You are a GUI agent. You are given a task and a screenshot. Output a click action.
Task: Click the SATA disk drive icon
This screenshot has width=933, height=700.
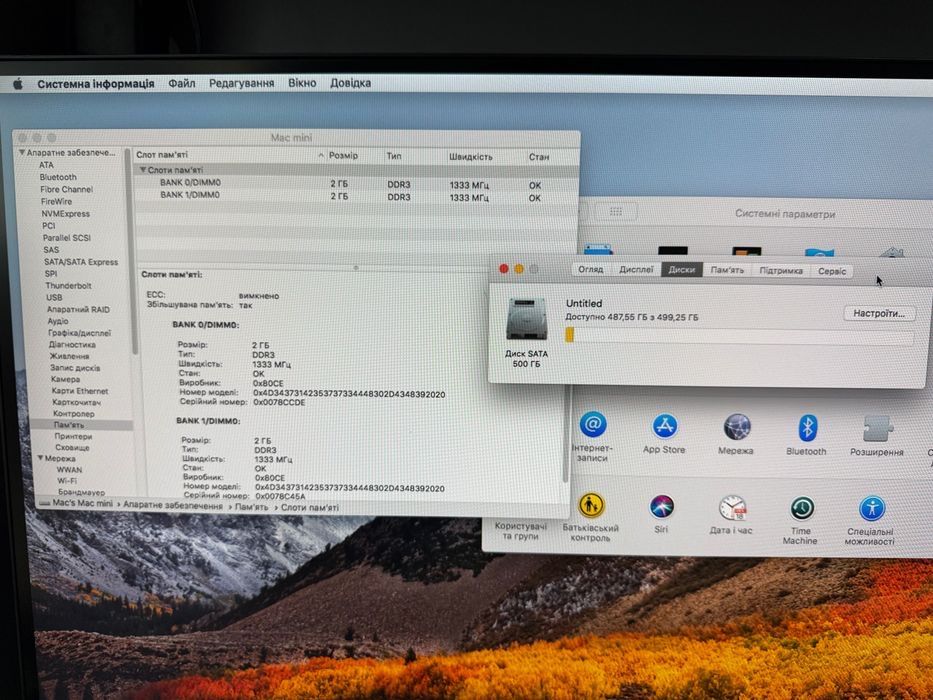coord(526,320)
